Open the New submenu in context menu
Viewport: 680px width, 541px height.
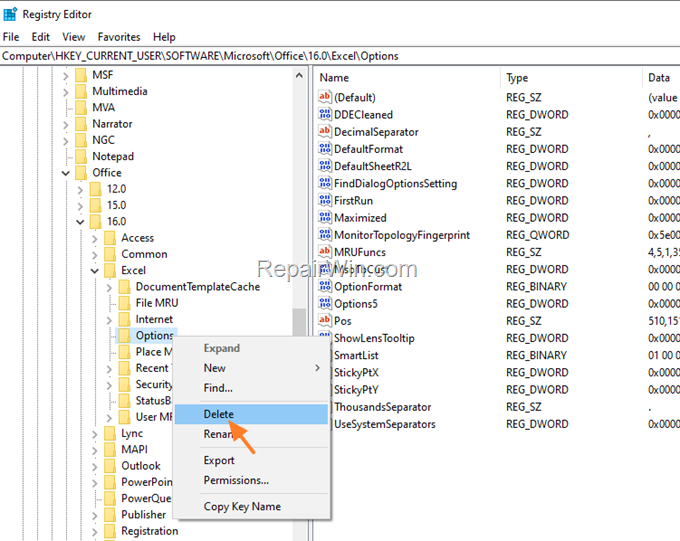click(252, 368)
